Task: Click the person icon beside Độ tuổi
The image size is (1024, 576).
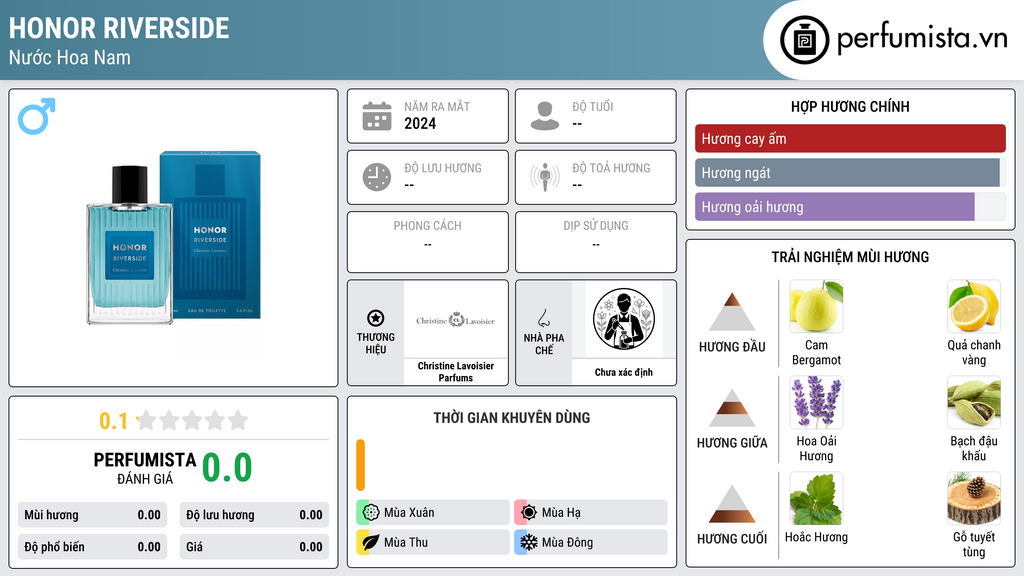Action: (x=545, y=116)
